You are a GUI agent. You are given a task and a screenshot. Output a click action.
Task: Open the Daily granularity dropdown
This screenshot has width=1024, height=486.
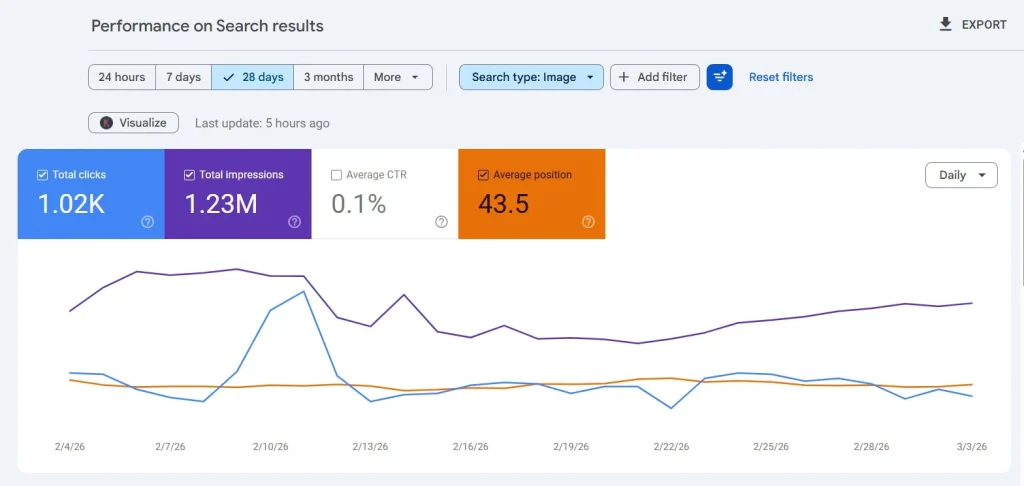click(x=961, y=175)
